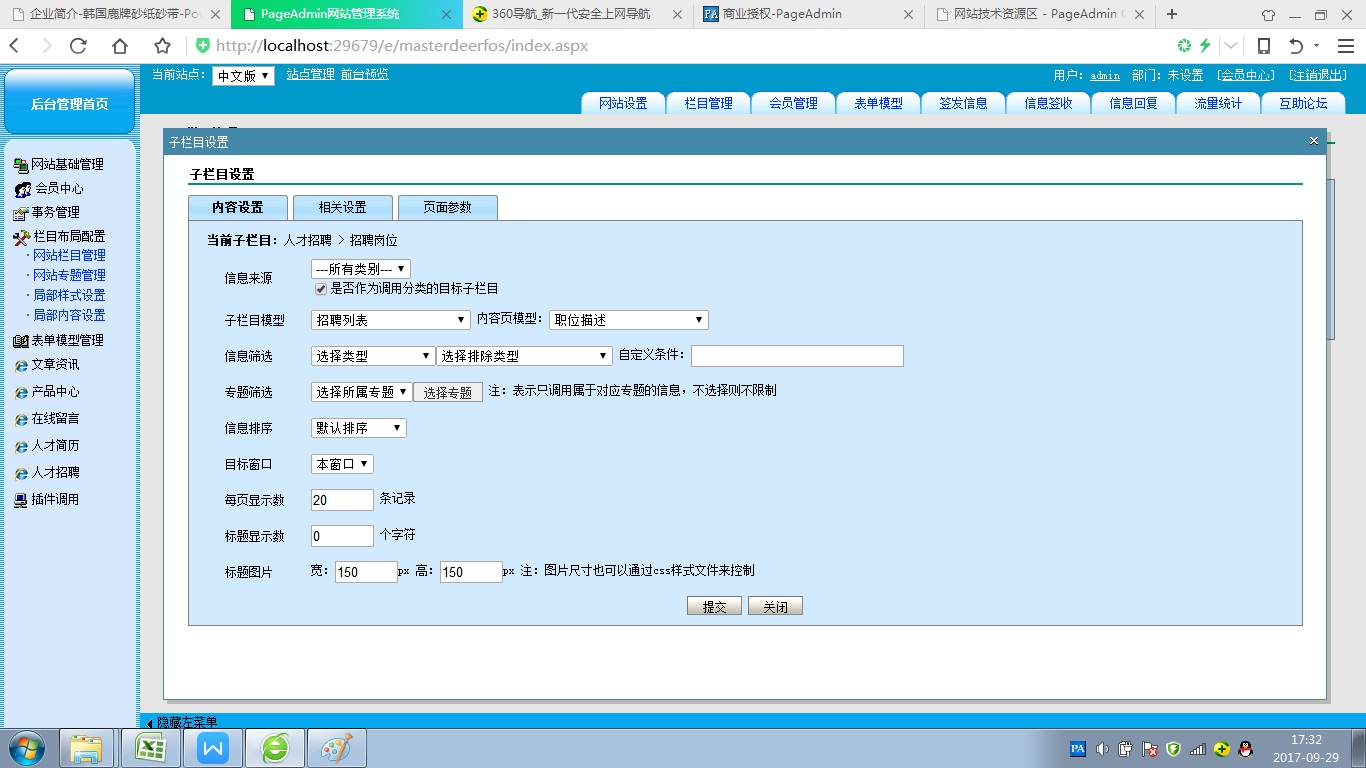Click the browser back arrow
The image size is (1366, 768).
coord(15,46)
